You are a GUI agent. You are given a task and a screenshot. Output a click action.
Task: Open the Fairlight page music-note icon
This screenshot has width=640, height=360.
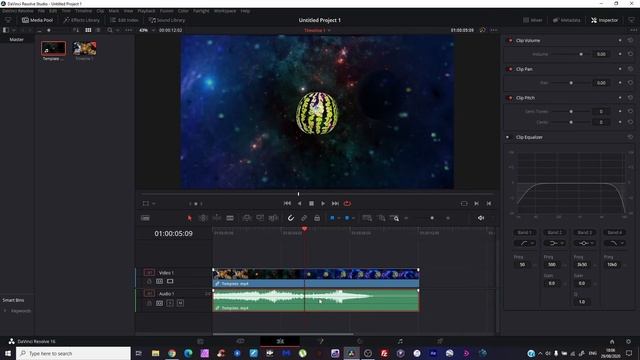[400, 341]
